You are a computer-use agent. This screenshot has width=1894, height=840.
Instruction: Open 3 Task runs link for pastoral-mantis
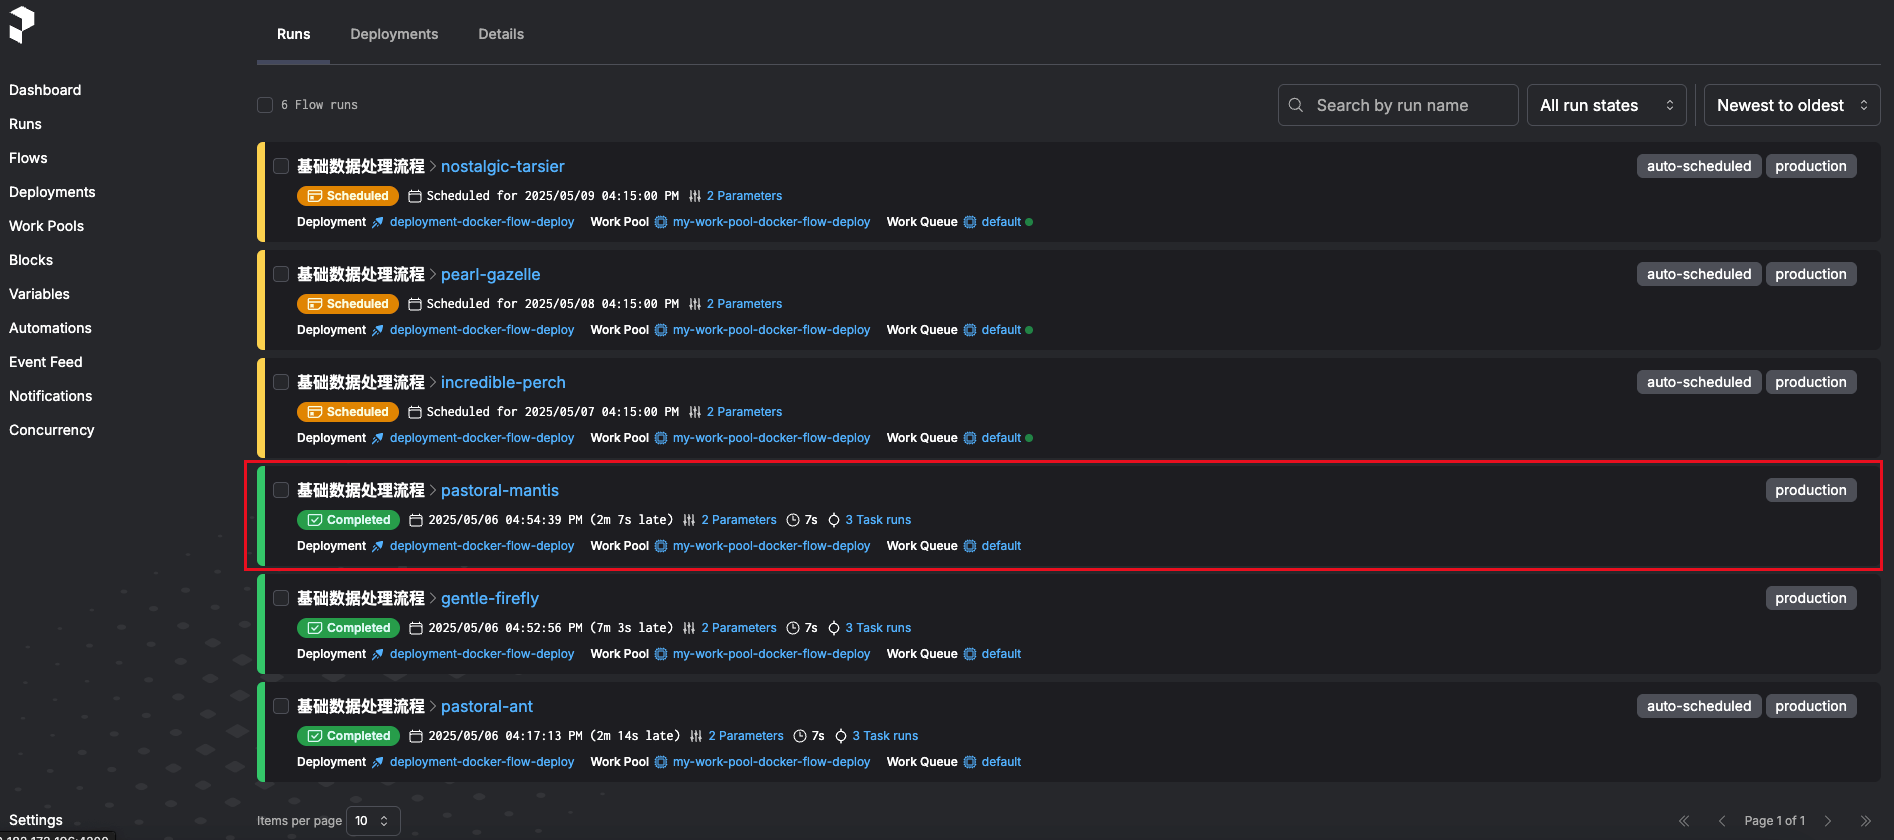pyautogui.click(x=877, y=520)
